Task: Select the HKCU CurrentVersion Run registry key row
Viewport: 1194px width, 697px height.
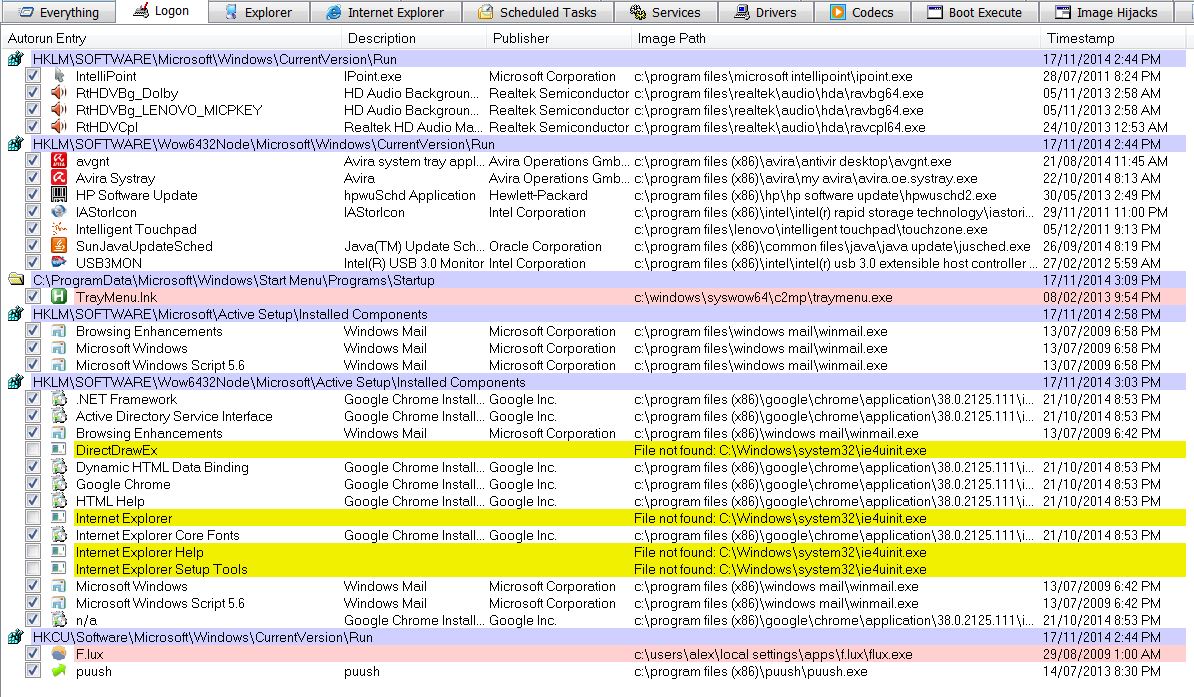Action: tap(202, 637)
